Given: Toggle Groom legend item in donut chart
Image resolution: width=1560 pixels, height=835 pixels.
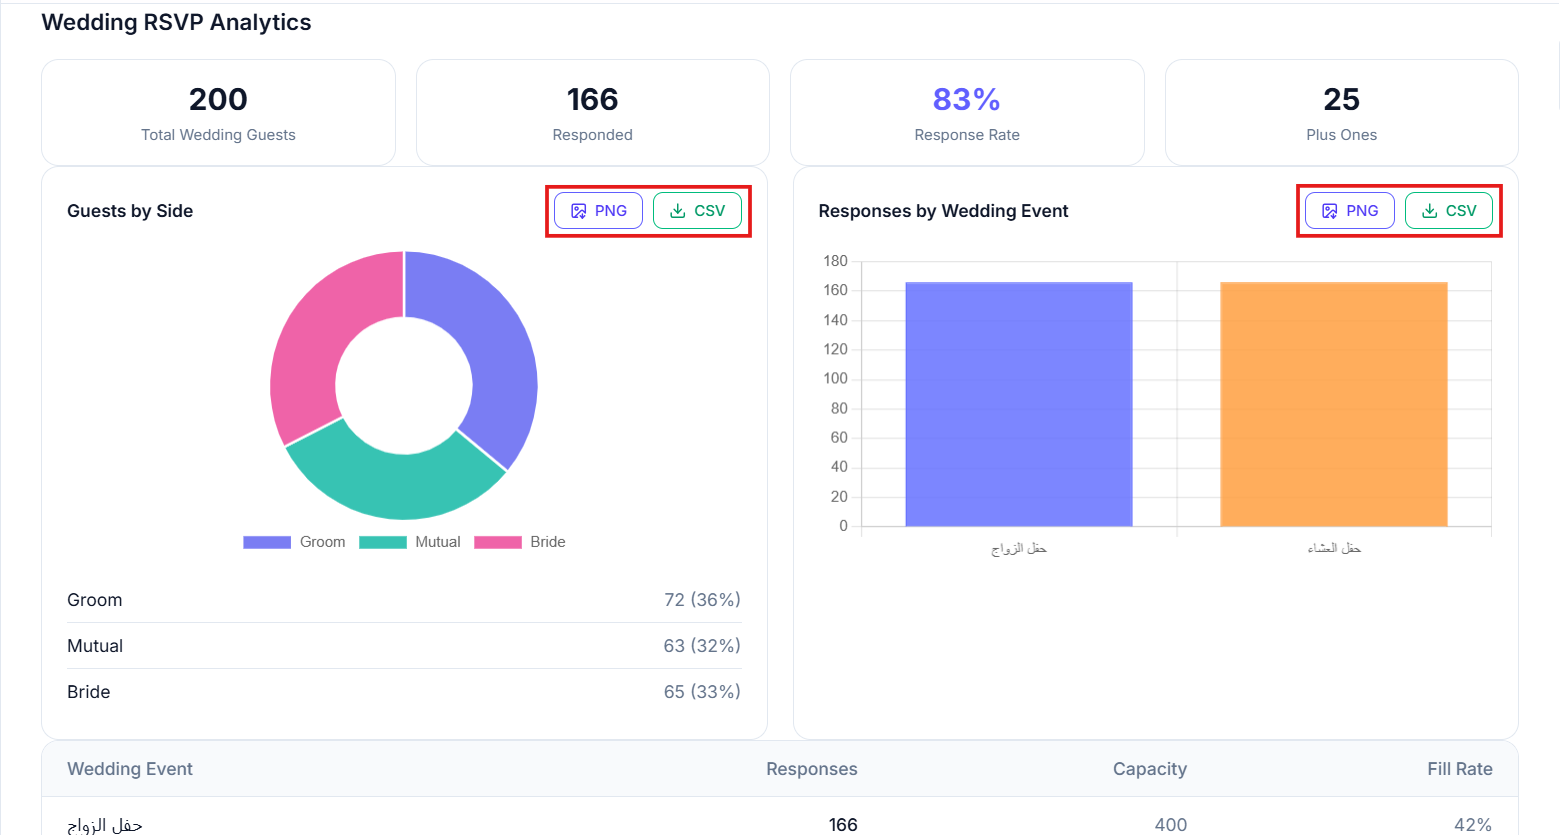Looking at the screenshot, I should (x=294, y=542).
